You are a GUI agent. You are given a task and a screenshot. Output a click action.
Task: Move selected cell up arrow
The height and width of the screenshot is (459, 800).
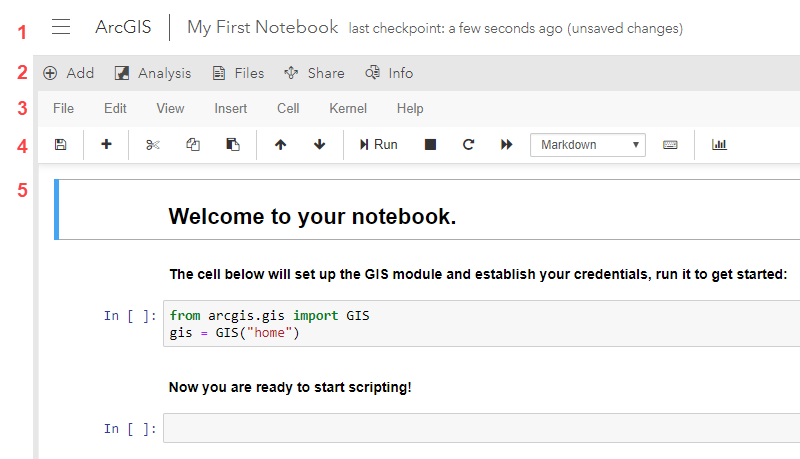coord(280,145)
